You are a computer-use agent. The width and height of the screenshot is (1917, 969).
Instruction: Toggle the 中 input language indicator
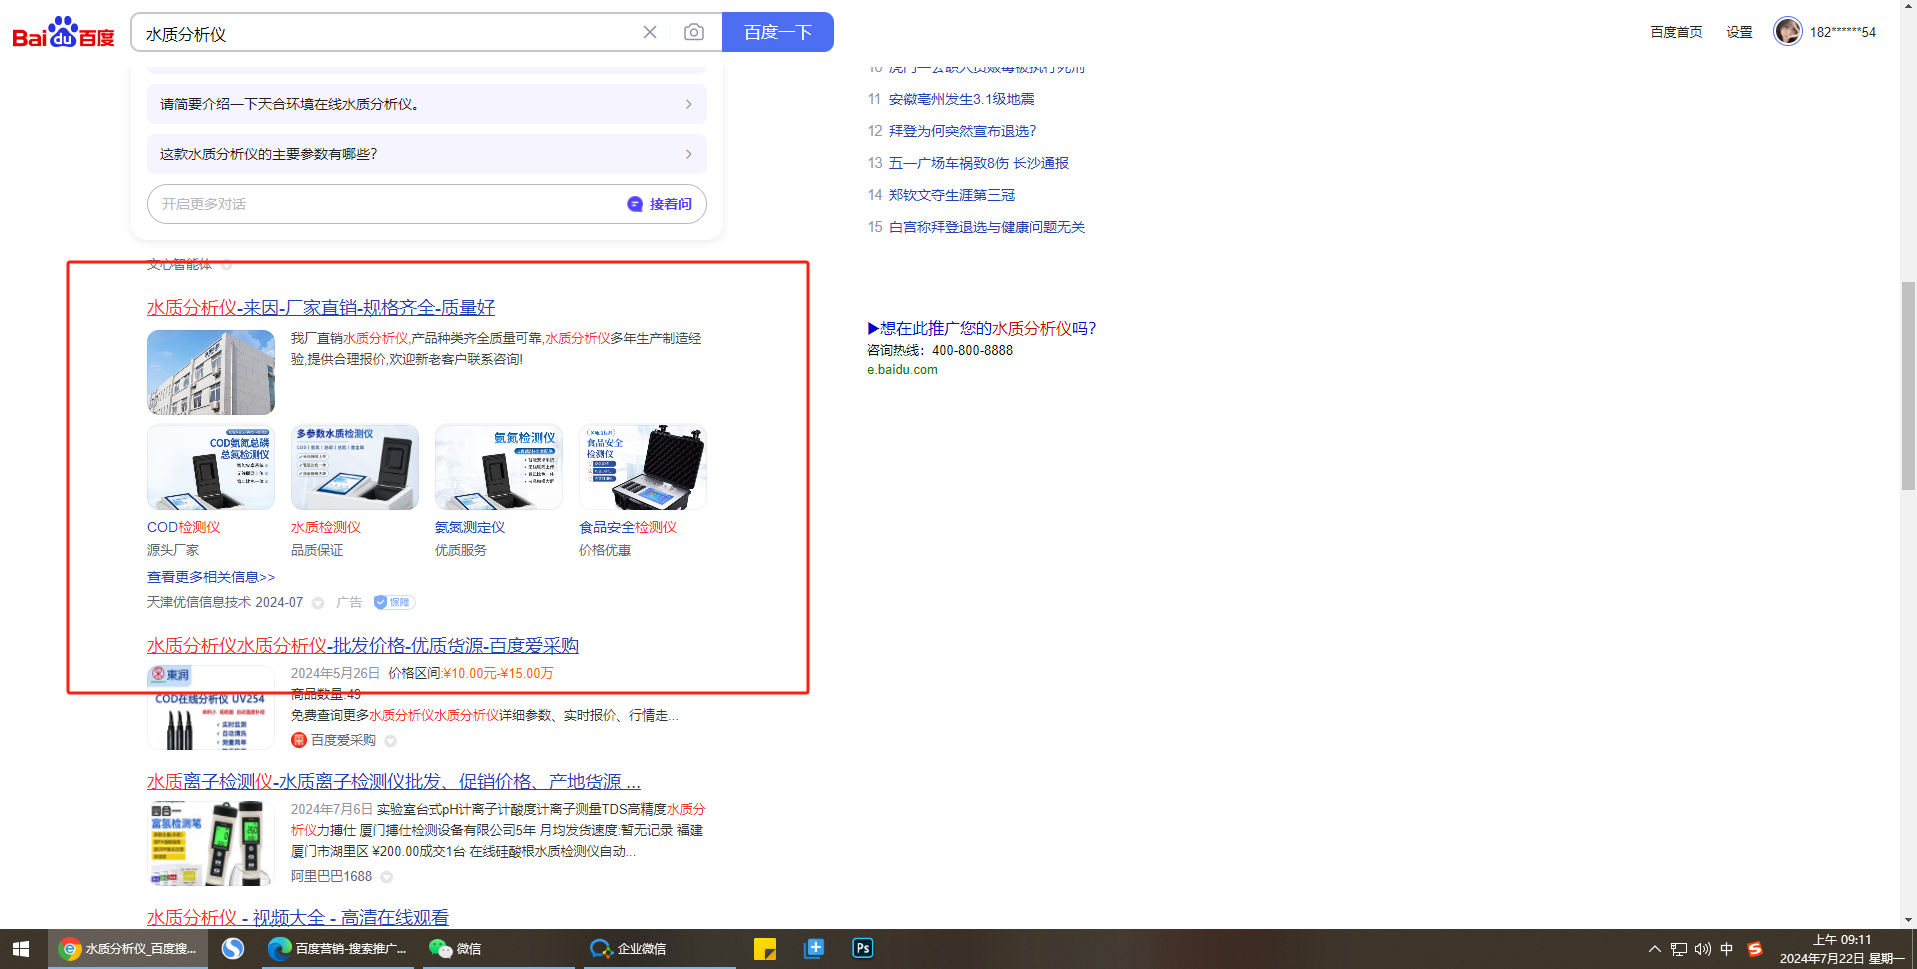pyautogui.click(x=1727, y=949)
